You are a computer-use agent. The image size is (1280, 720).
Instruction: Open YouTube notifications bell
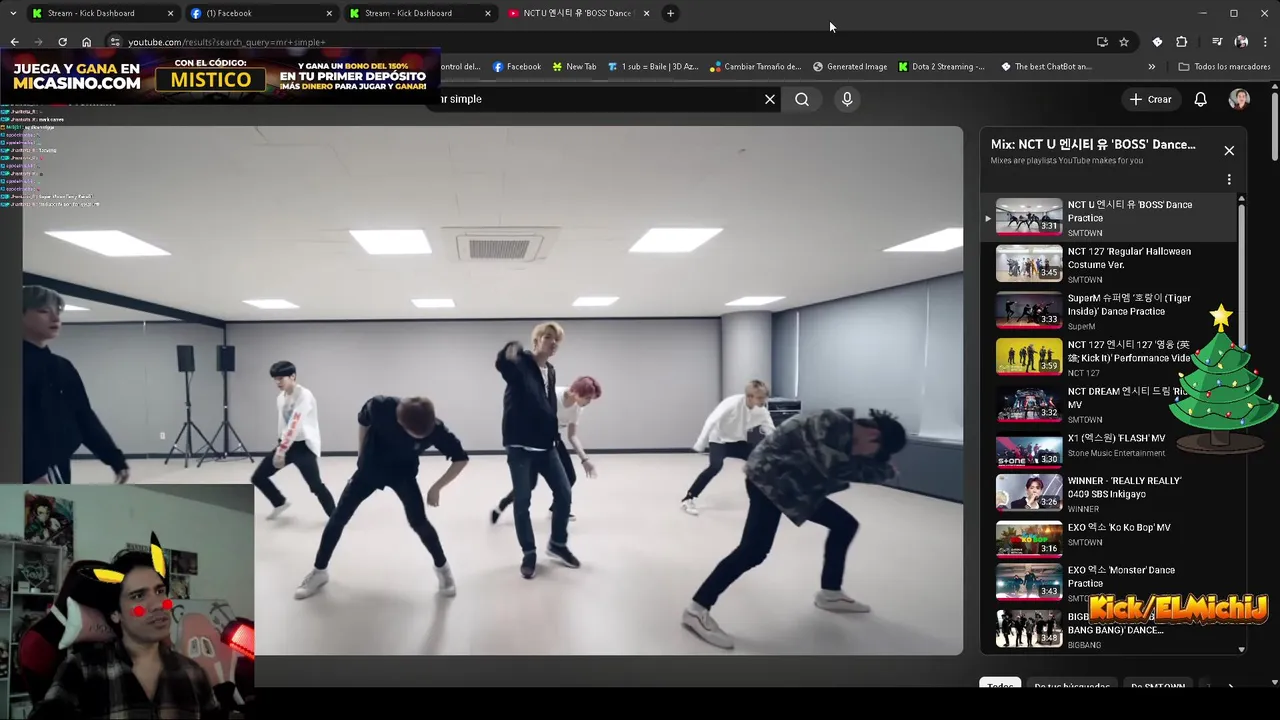coord(1201,99)
